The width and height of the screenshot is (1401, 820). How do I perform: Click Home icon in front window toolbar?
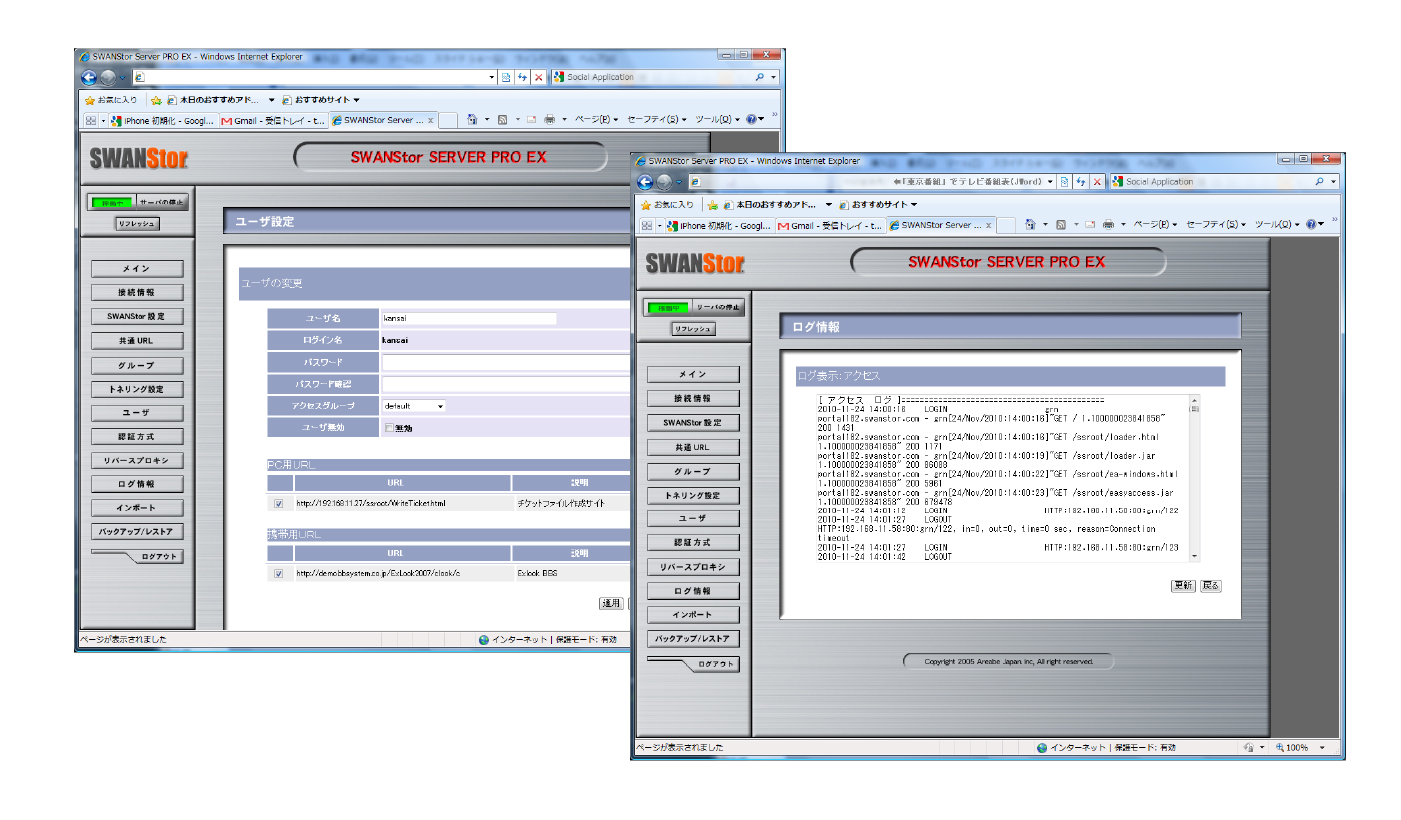1030,225
